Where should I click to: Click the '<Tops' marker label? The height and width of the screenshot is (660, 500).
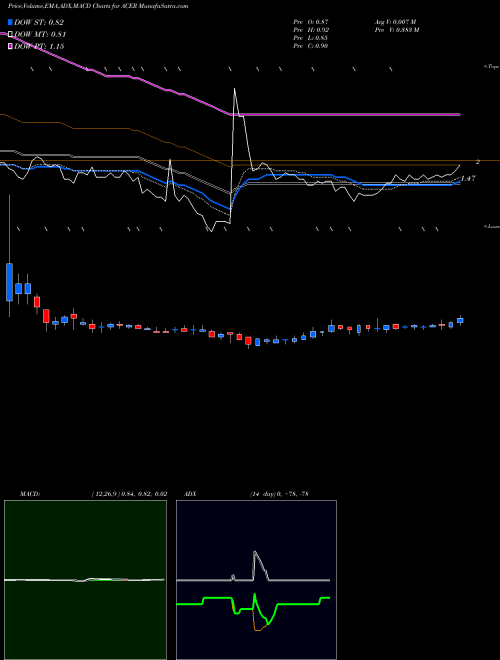coord(492,67)
